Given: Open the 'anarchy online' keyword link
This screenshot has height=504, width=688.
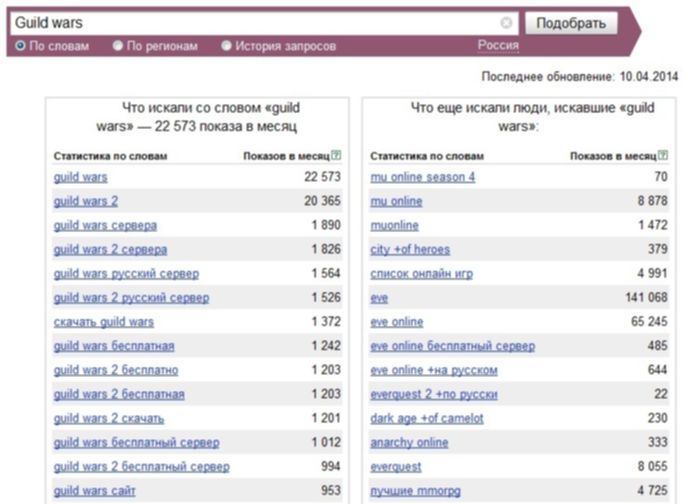Looking at the screenshot, I should pyautogui.click(x=410, y=443).
